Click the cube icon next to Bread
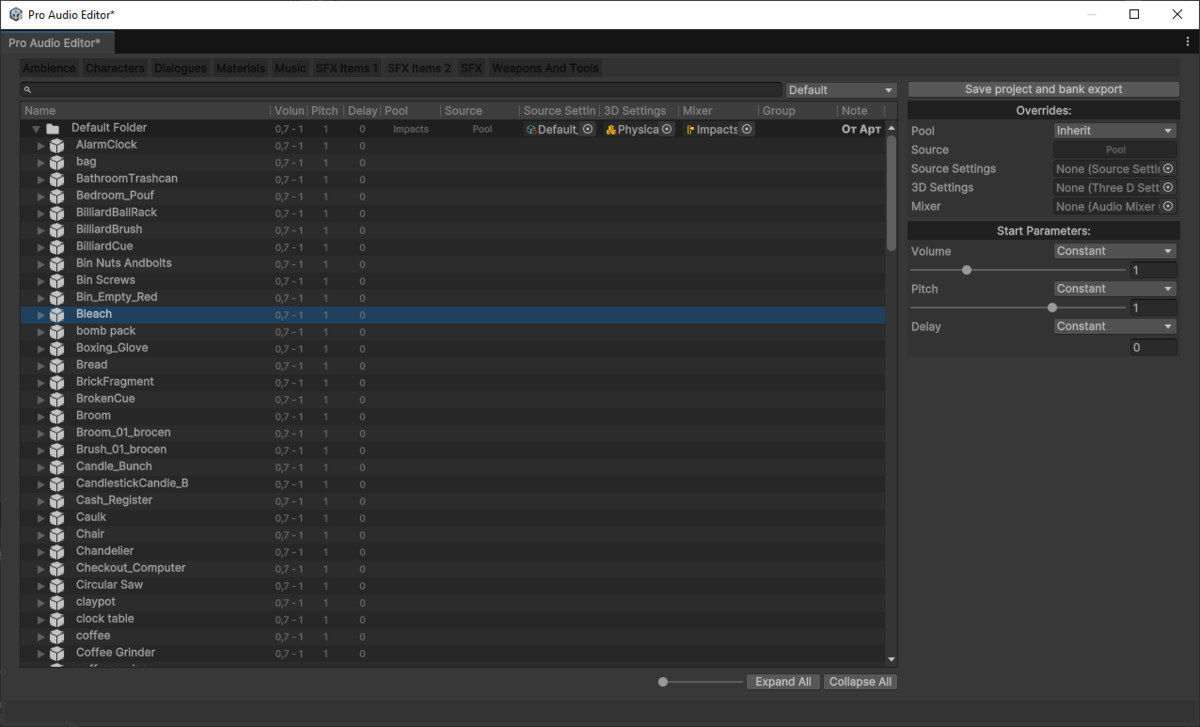Screen dimensions: 1200x727 click(57, 365)
